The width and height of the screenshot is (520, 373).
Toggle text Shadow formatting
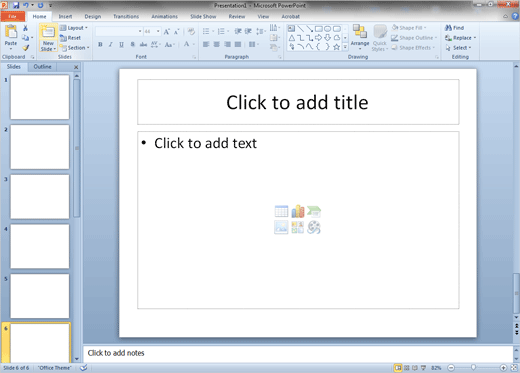click(x=132, y=44)
